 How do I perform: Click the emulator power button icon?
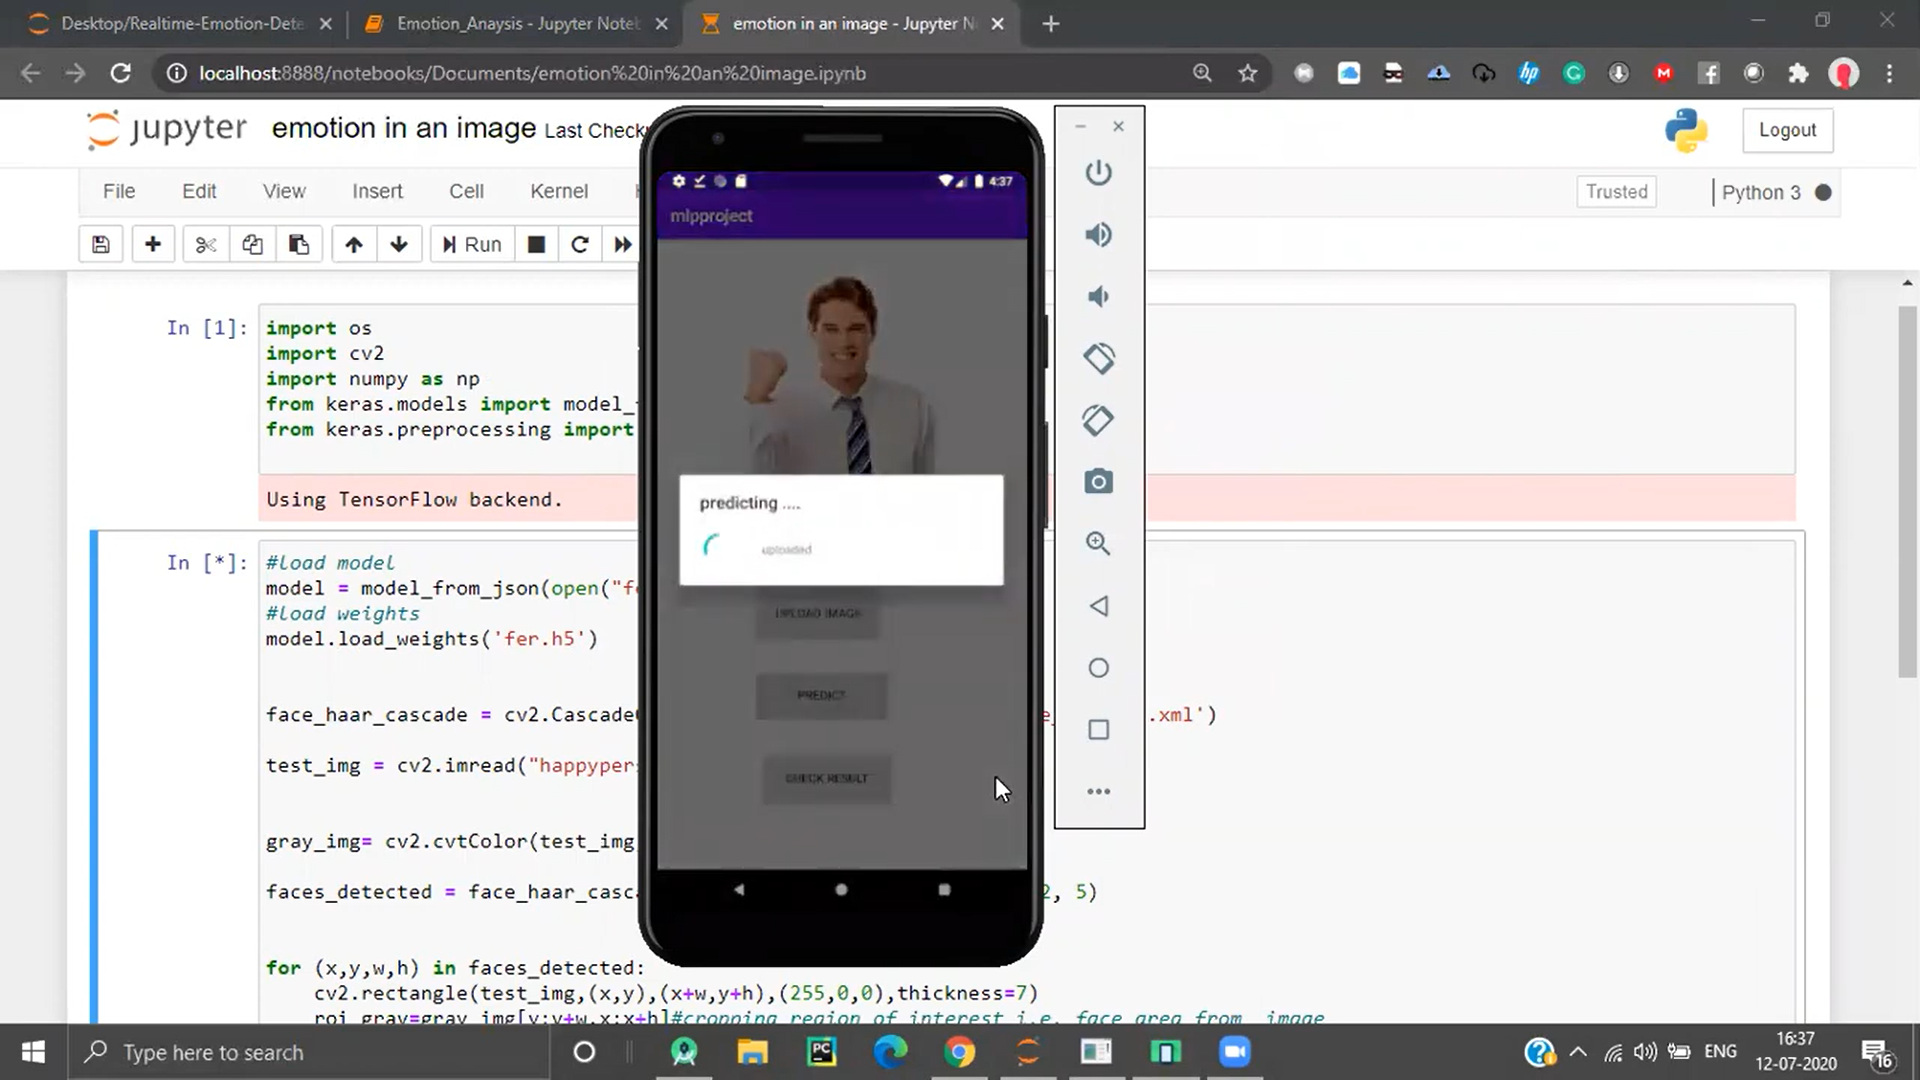coord(1098,172)
